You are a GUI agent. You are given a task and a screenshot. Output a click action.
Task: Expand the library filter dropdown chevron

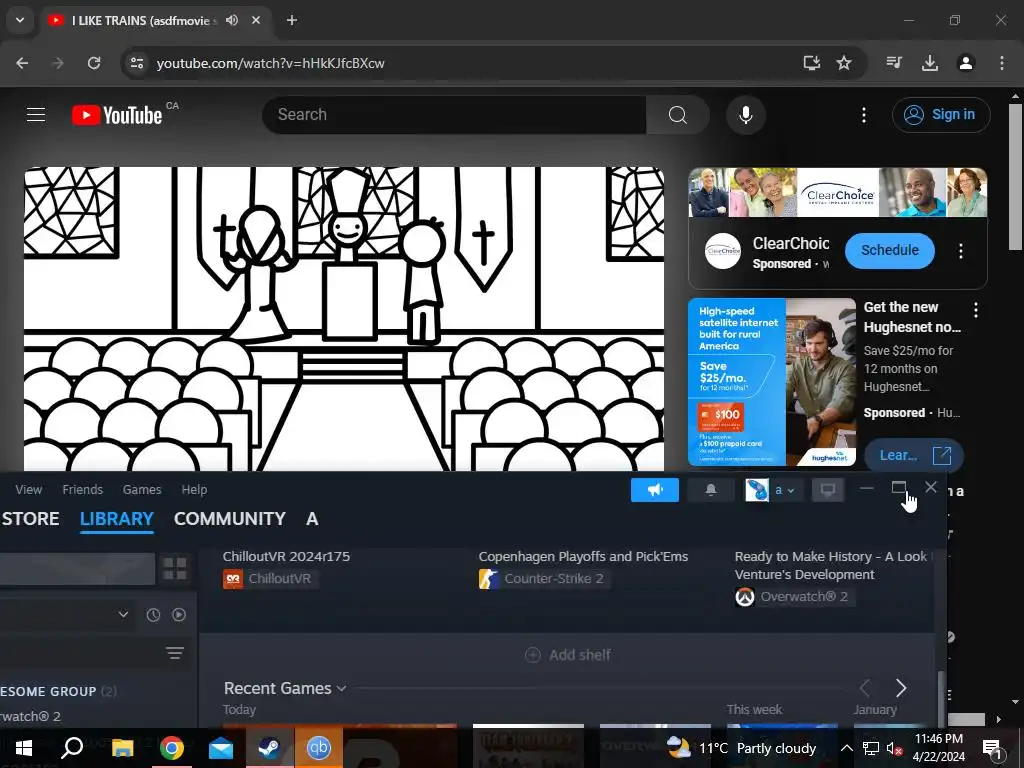tap(123, 615)
